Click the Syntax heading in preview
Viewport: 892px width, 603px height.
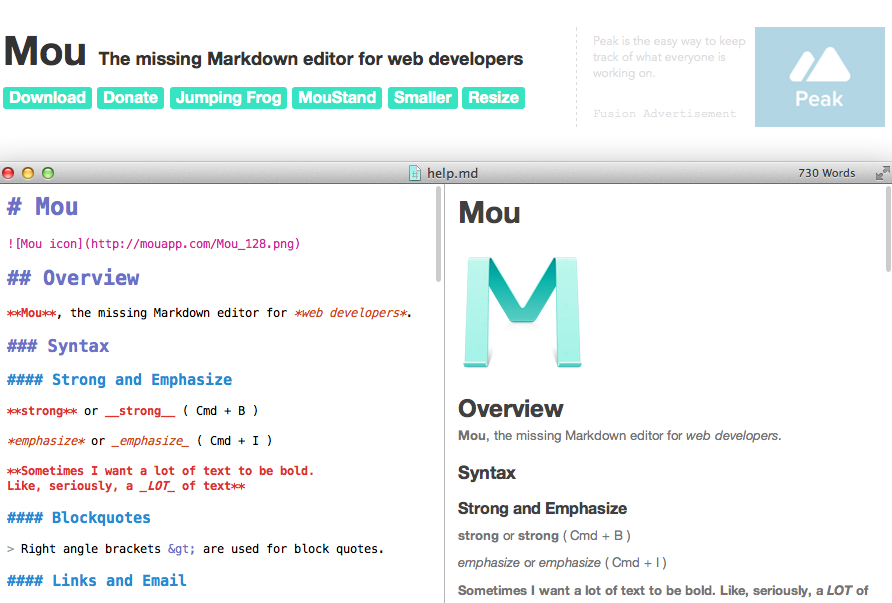(x=487, y=473)
